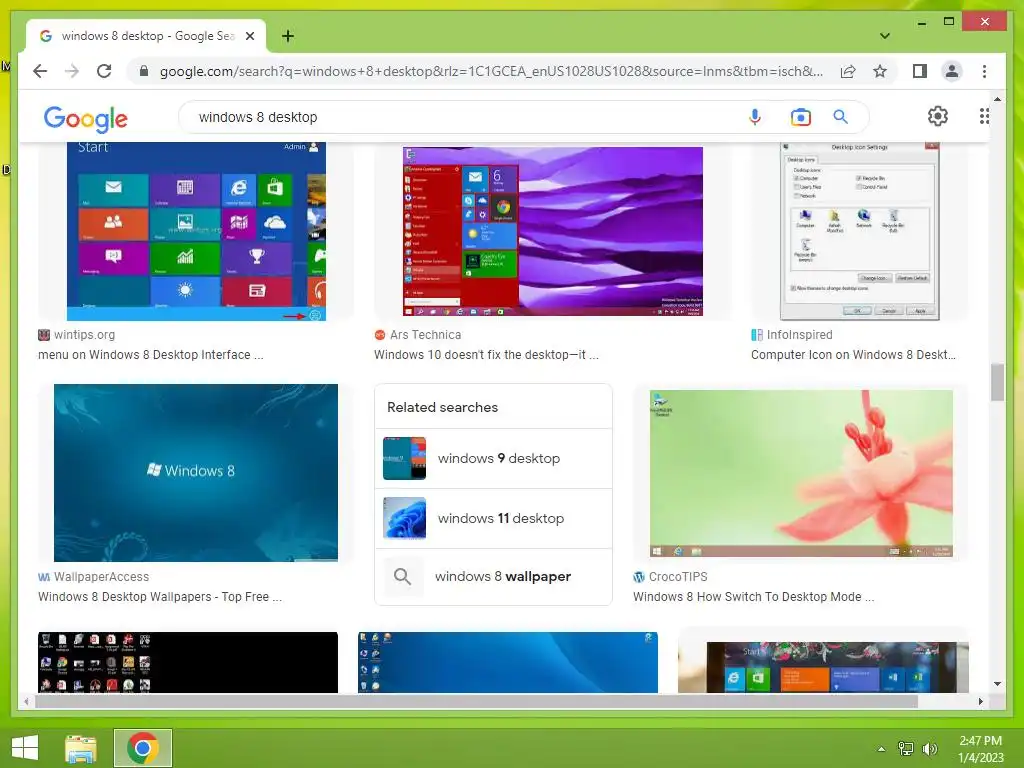Image resolution: width=1024 pixels, height=768 pixels.
Task: Click the address bar URL
Action: pos(491,71)
